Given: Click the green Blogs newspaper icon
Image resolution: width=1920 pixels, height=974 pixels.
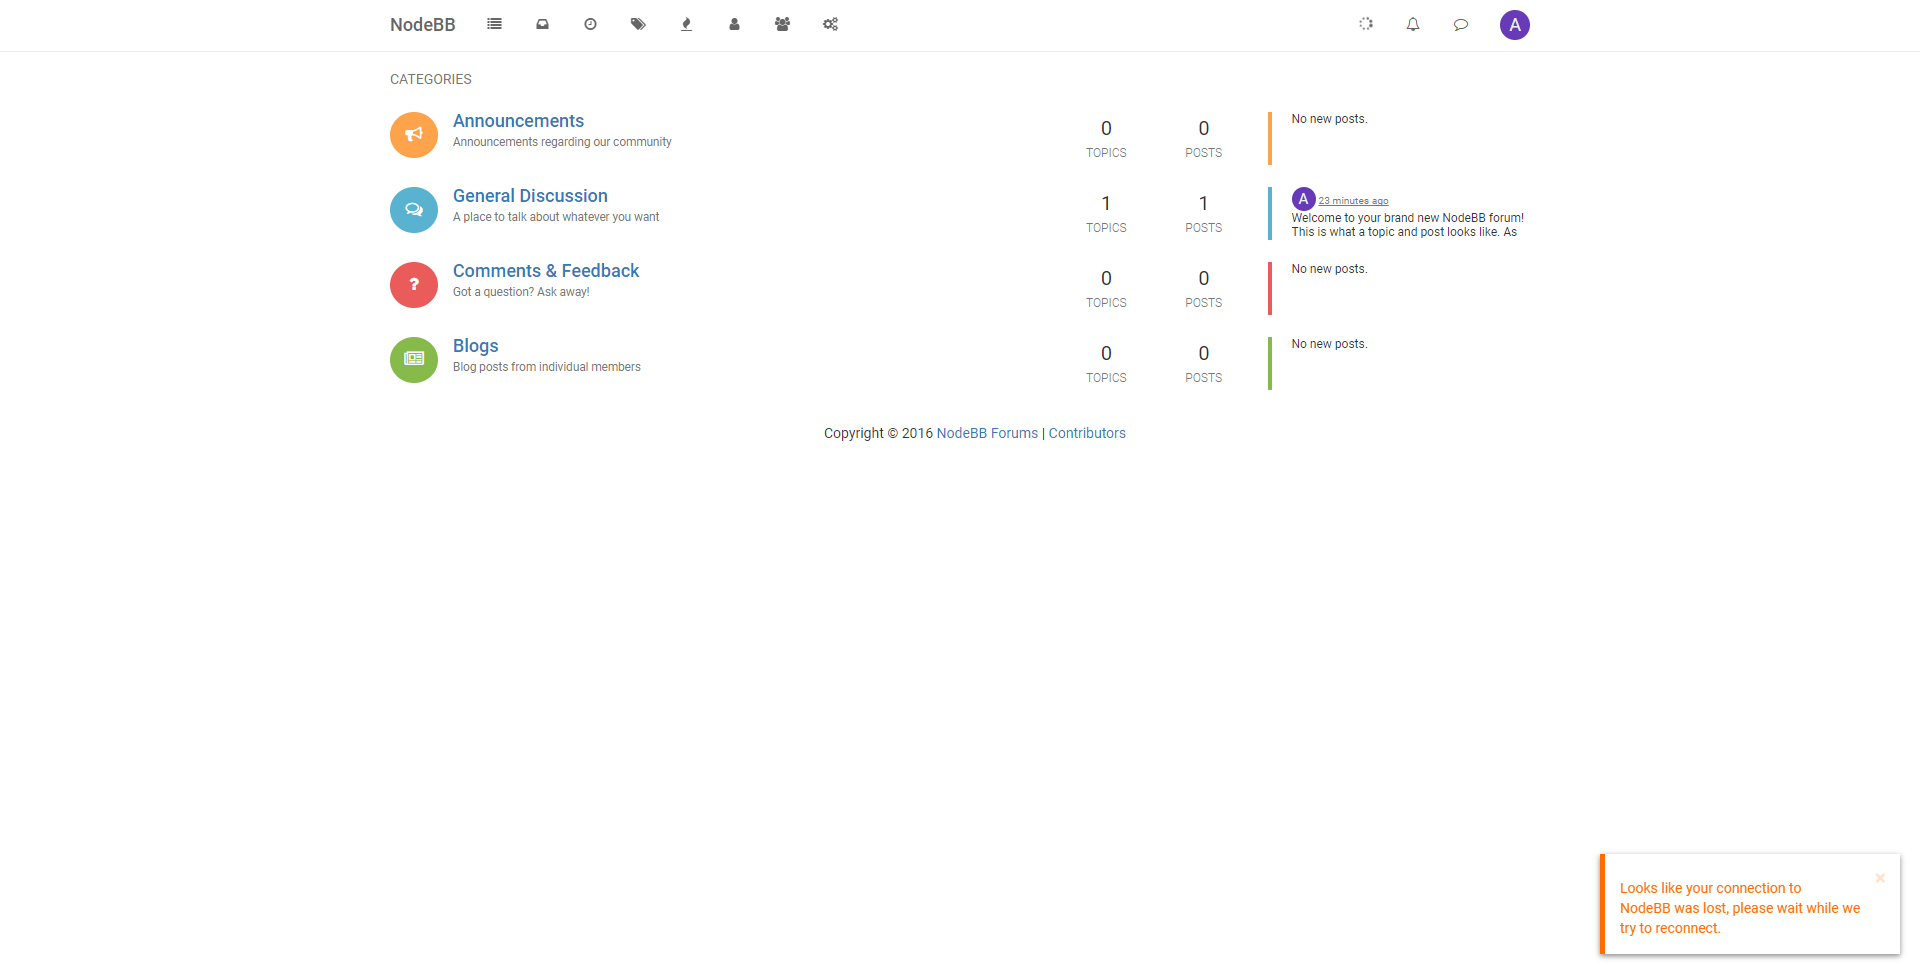Looking at the screenshot, I should click(x=414, y=360).
